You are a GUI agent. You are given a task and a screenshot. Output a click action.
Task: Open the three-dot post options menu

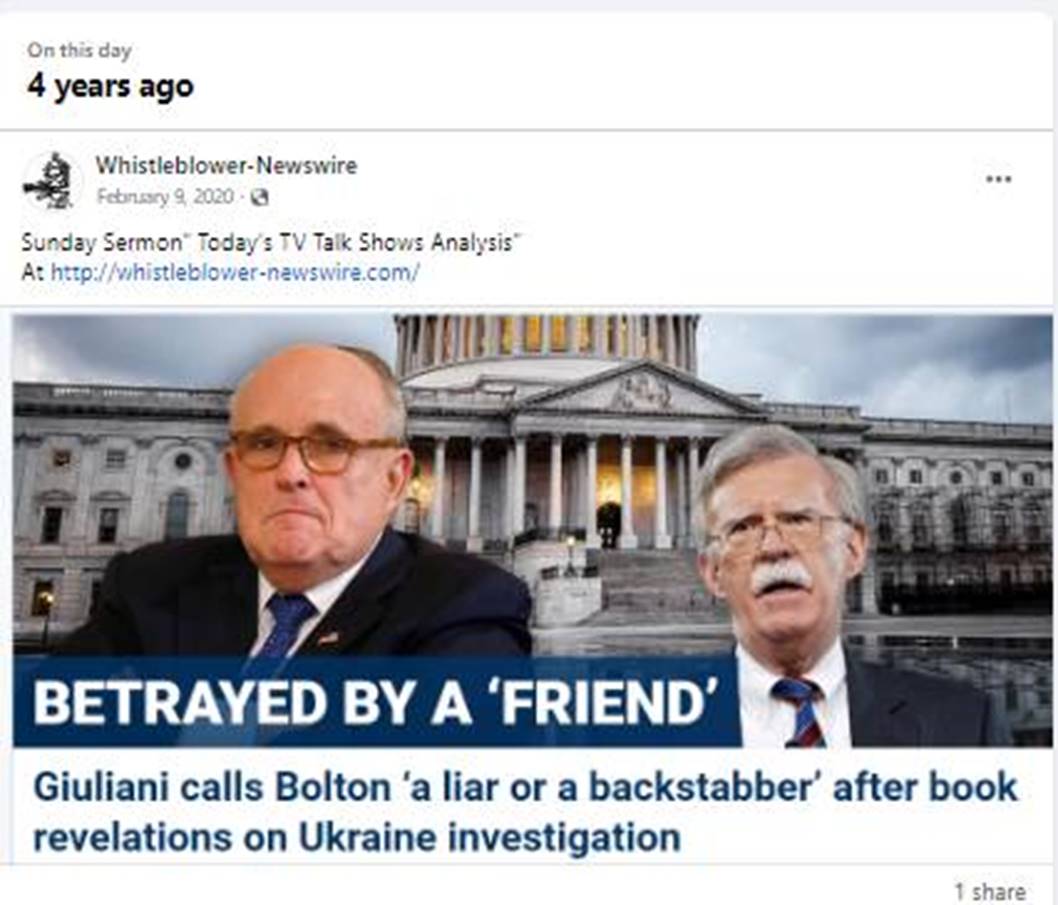click(x=999, y=180)
